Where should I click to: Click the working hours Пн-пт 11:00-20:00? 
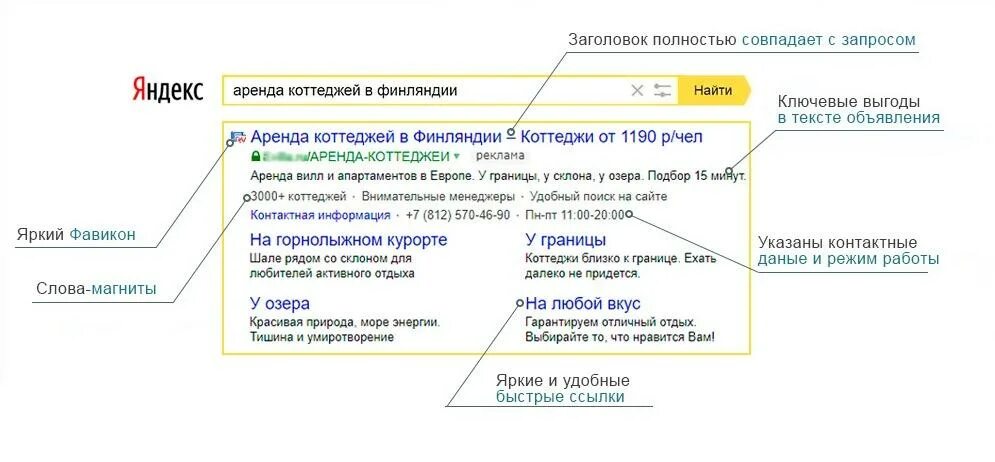coord(575,215)
